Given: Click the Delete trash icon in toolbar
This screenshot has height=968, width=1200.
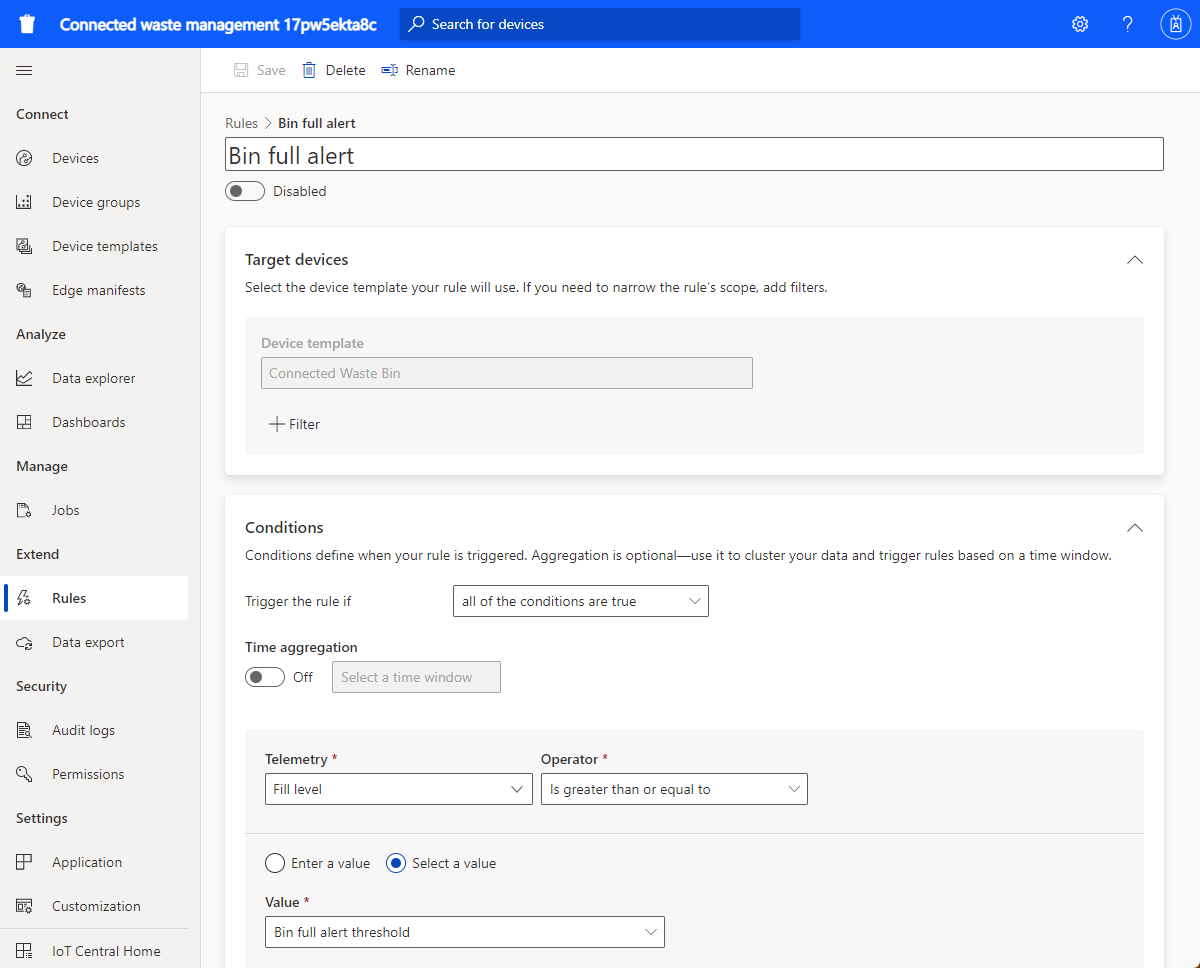Looking at the screenshot, I should pos(310,70).
